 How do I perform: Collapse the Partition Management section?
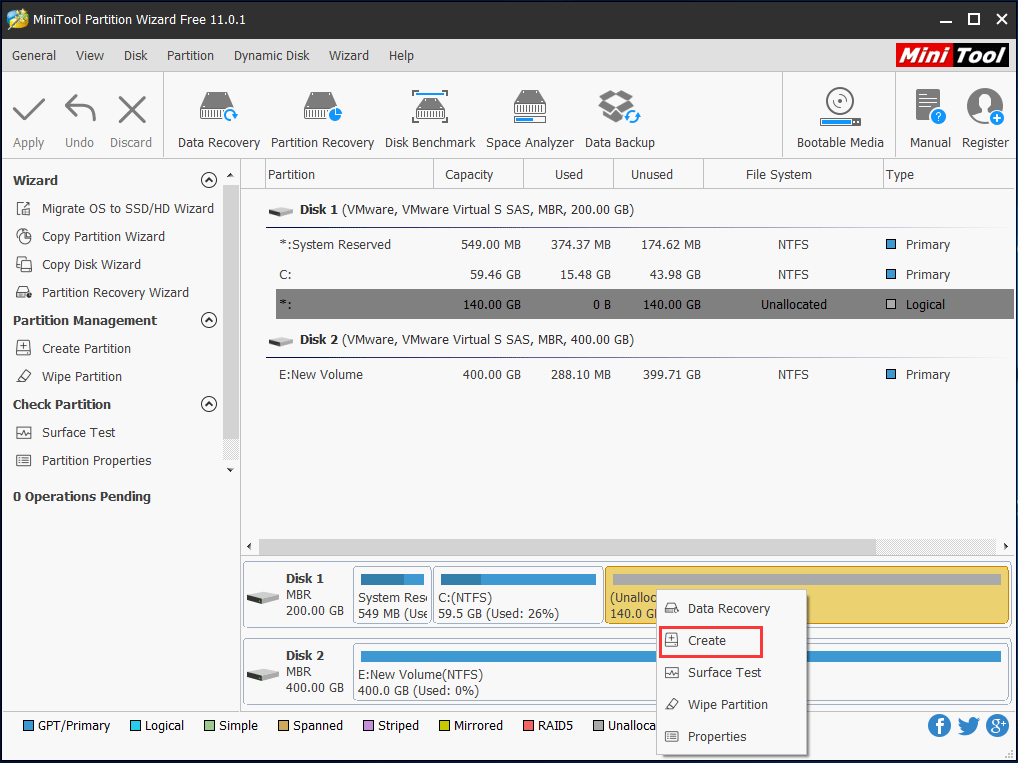208,320
